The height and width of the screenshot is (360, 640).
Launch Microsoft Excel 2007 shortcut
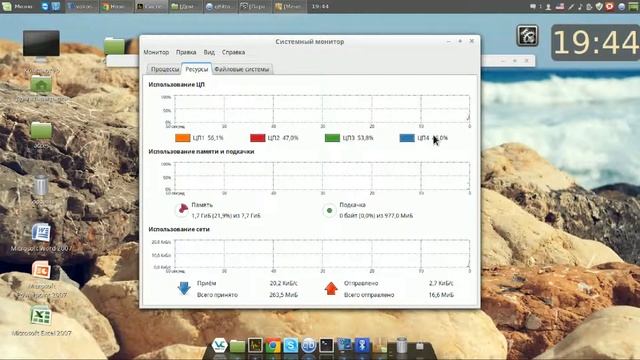coord(41,316)
